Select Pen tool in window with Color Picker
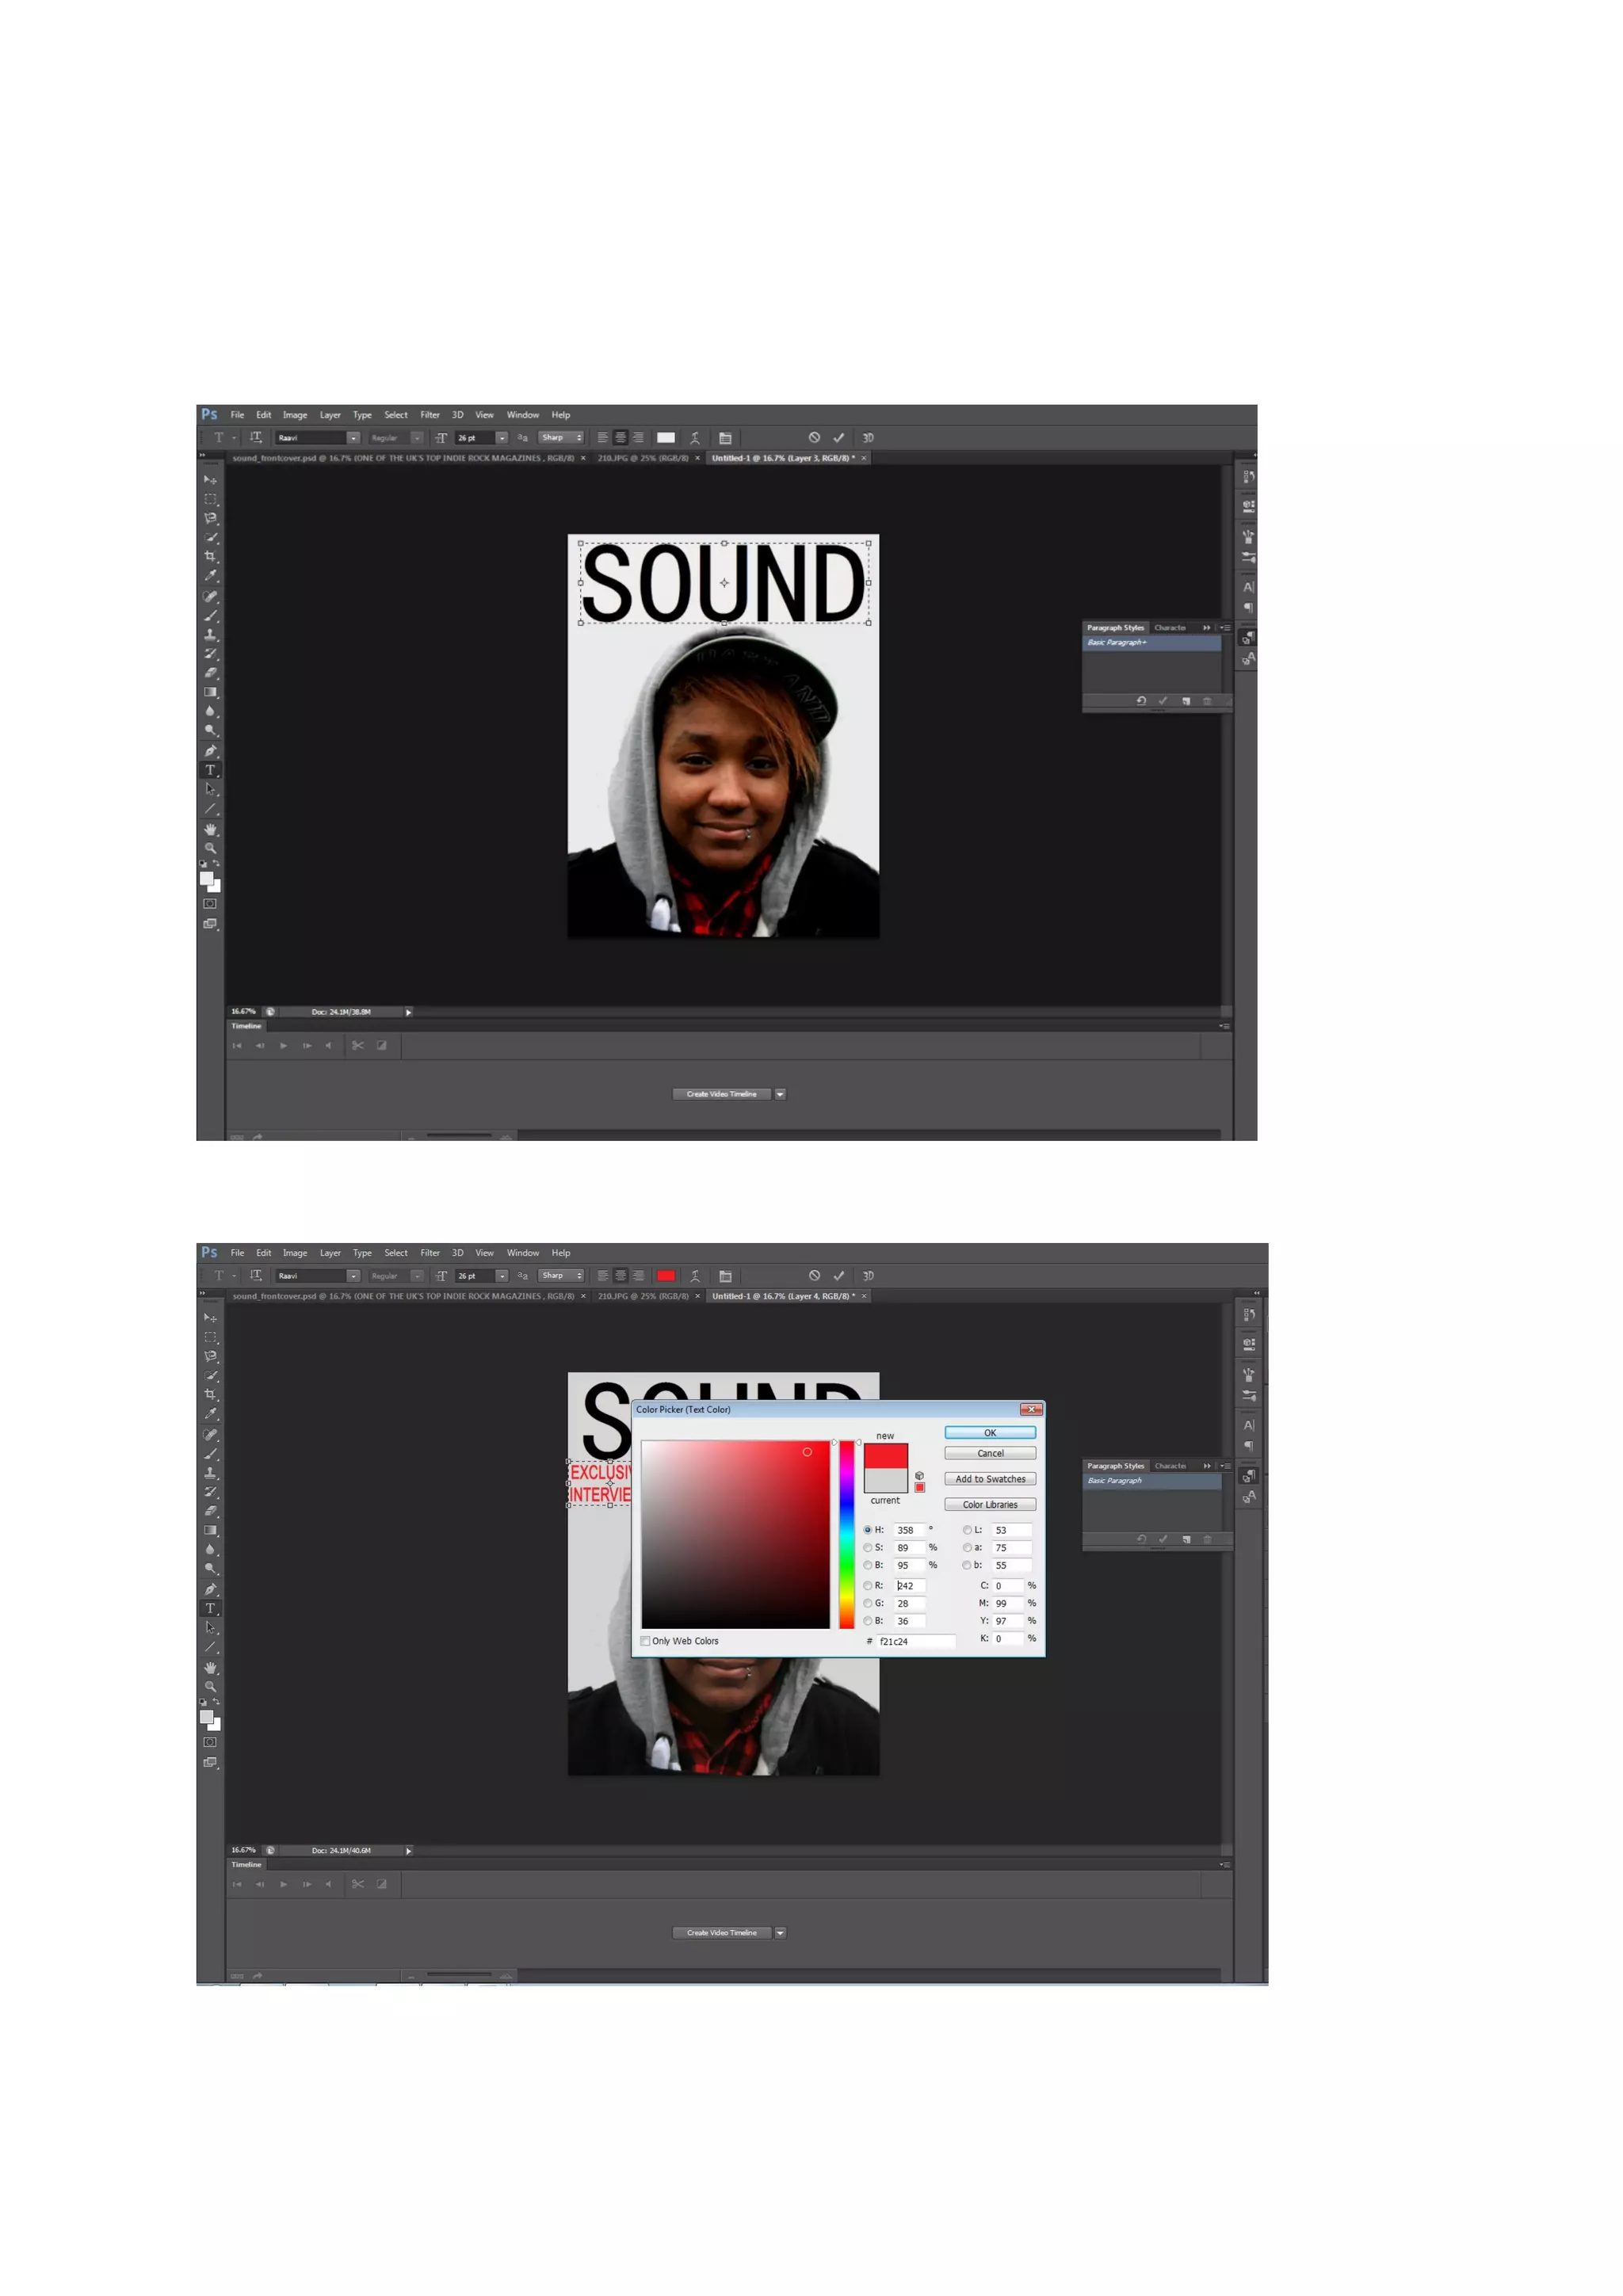 [x=210, y=1589]
